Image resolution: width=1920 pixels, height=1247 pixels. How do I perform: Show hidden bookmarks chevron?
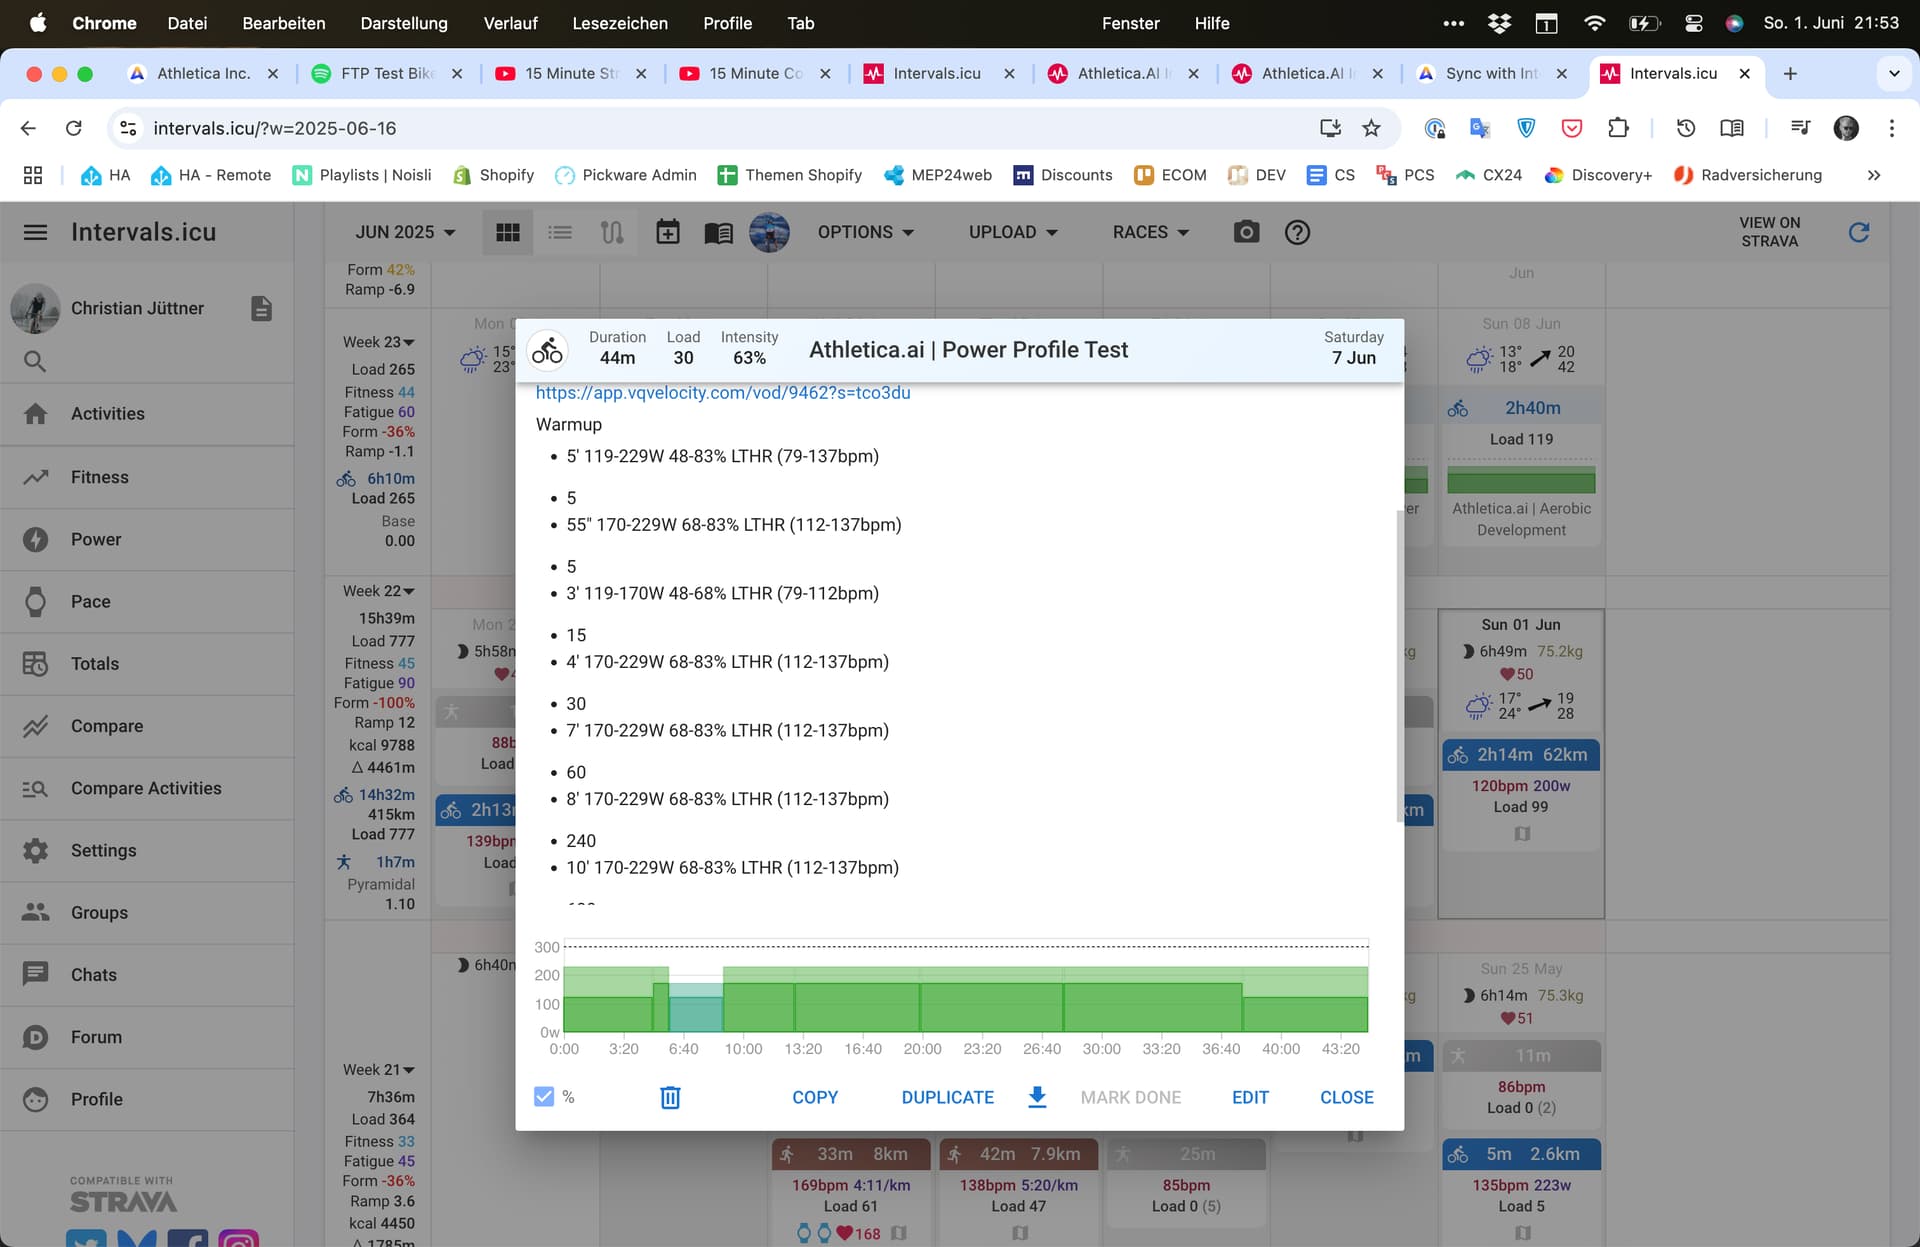[1874, 175]
